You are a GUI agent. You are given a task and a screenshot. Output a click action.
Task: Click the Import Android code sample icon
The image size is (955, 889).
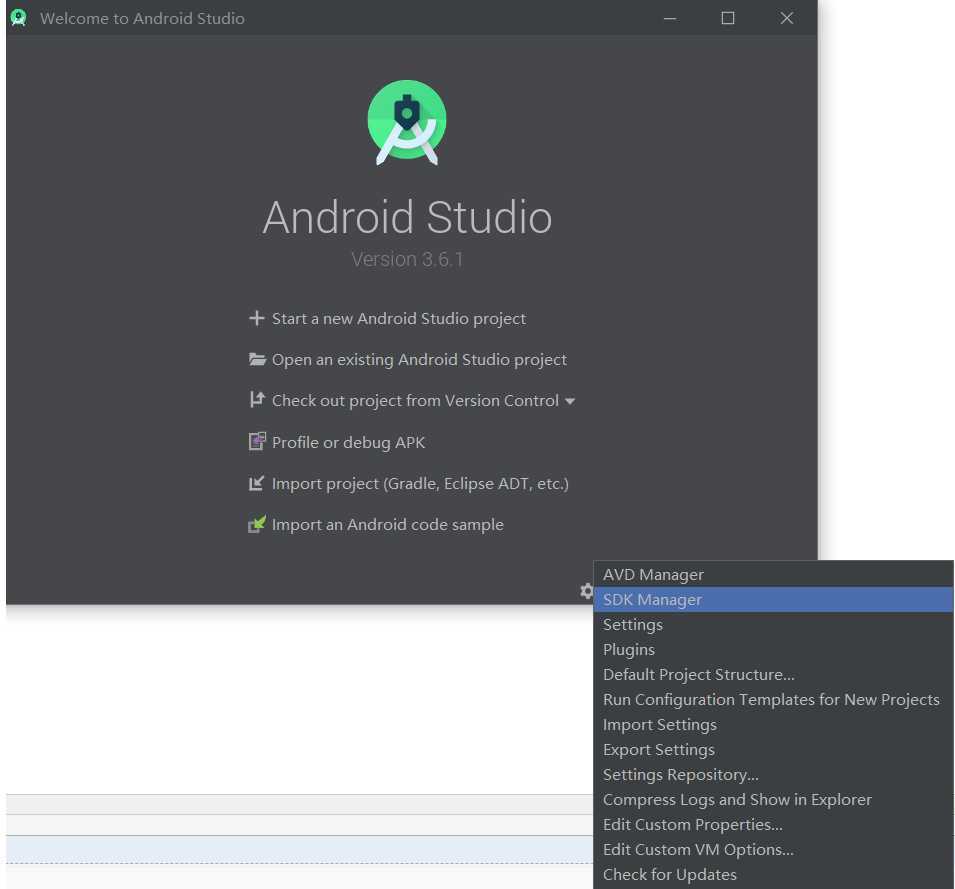(257, 524)
